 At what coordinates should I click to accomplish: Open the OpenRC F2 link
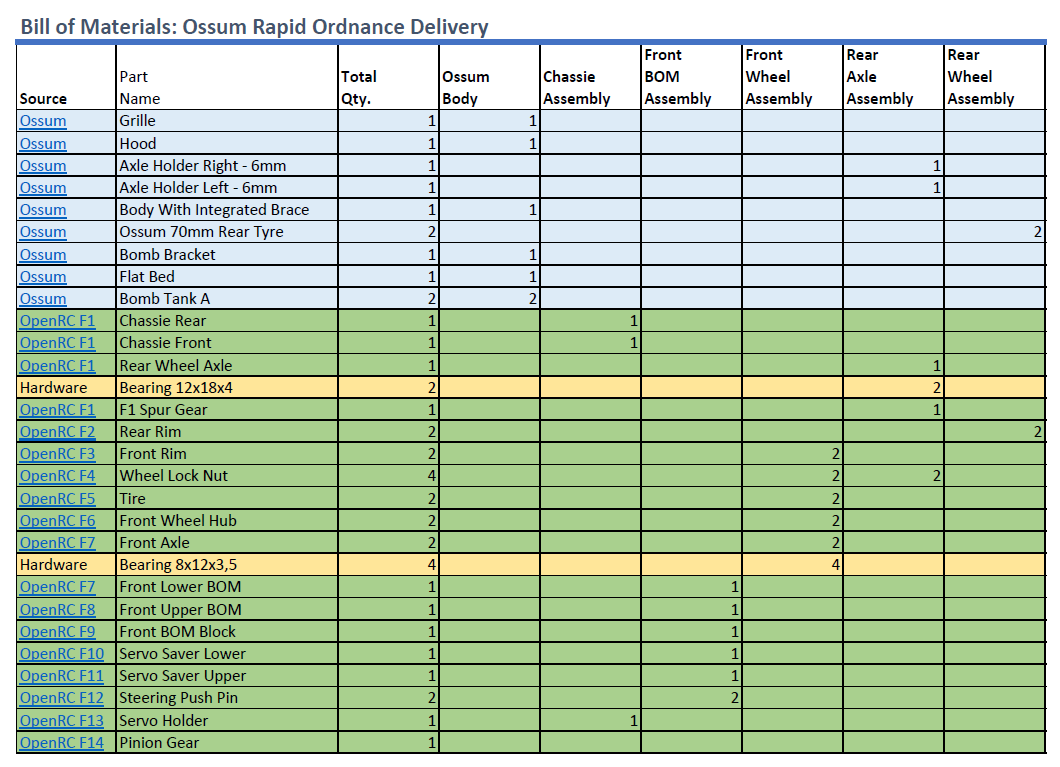[x=57, y=432]
